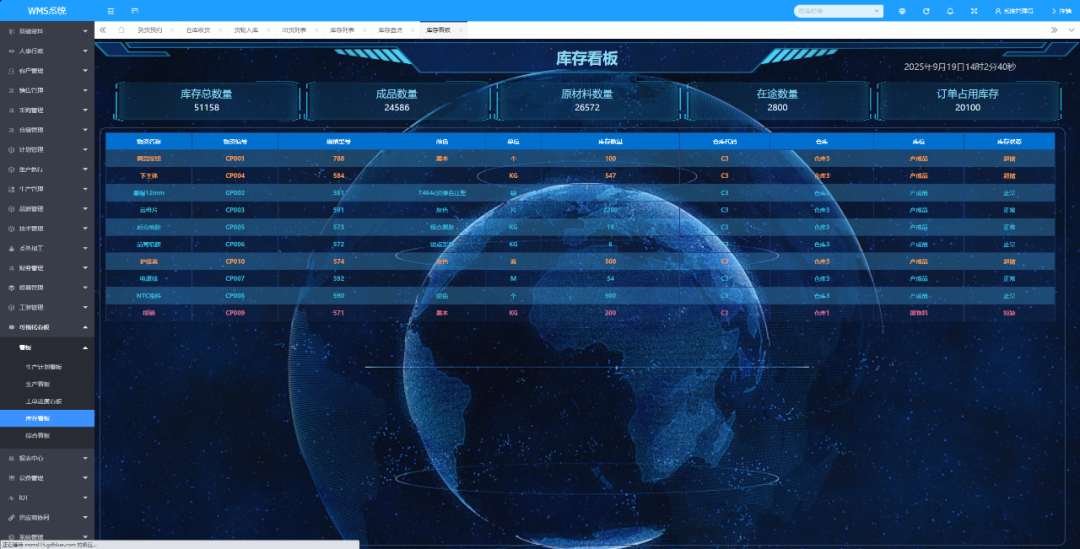Click the 人事行政 sidebar icon
Screen dimensions: 1080x549
pos(11,51)
